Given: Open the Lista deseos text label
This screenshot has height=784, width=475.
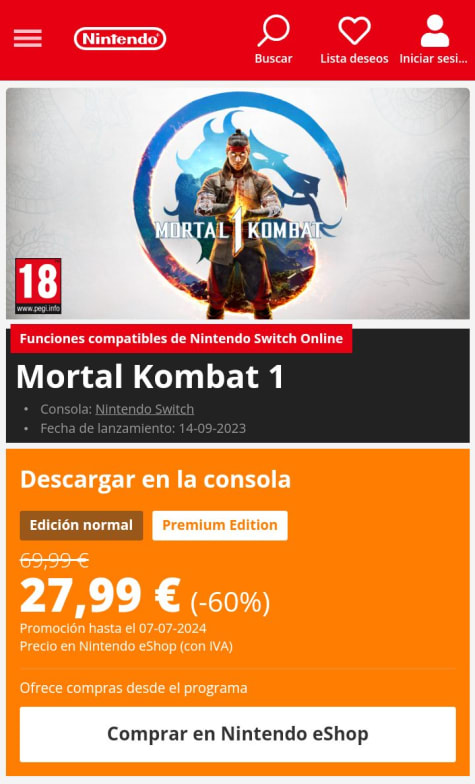Looking at the screenshot, I should pyautogui.click(x=354, y=58).
